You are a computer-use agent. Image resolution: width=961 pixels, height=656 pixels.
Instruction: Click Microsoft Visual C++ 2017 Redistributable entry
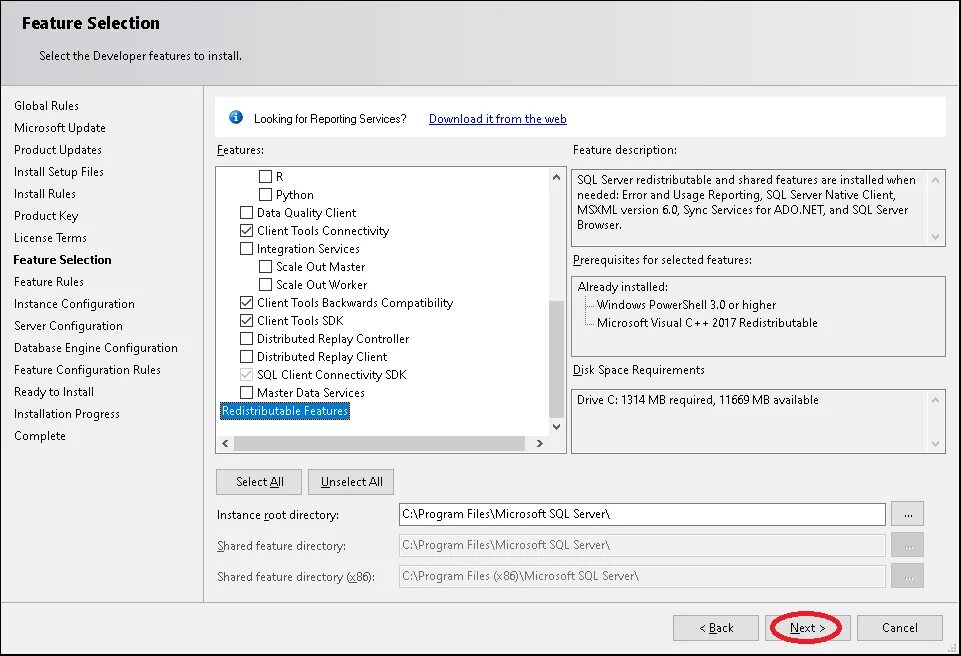(707, 322)
